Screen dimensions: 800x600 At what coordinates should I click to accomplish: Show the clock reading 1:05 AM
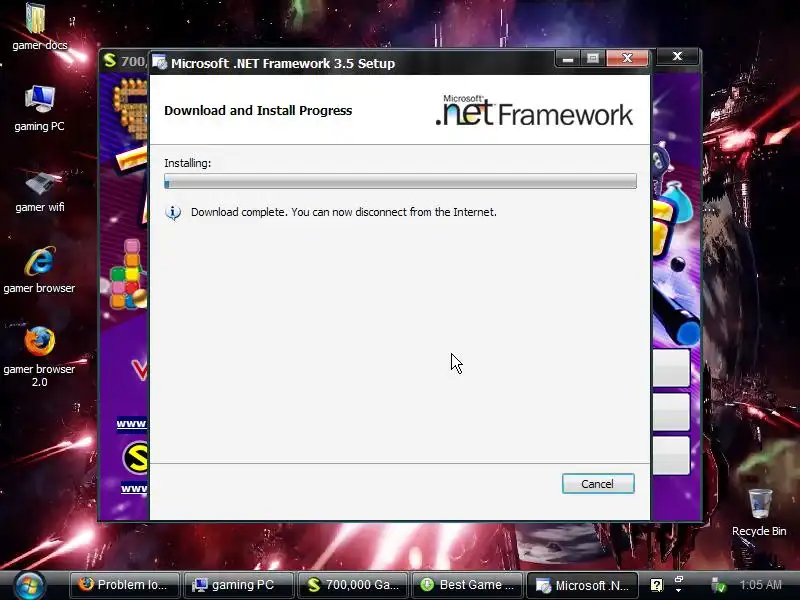pos(761,585)
